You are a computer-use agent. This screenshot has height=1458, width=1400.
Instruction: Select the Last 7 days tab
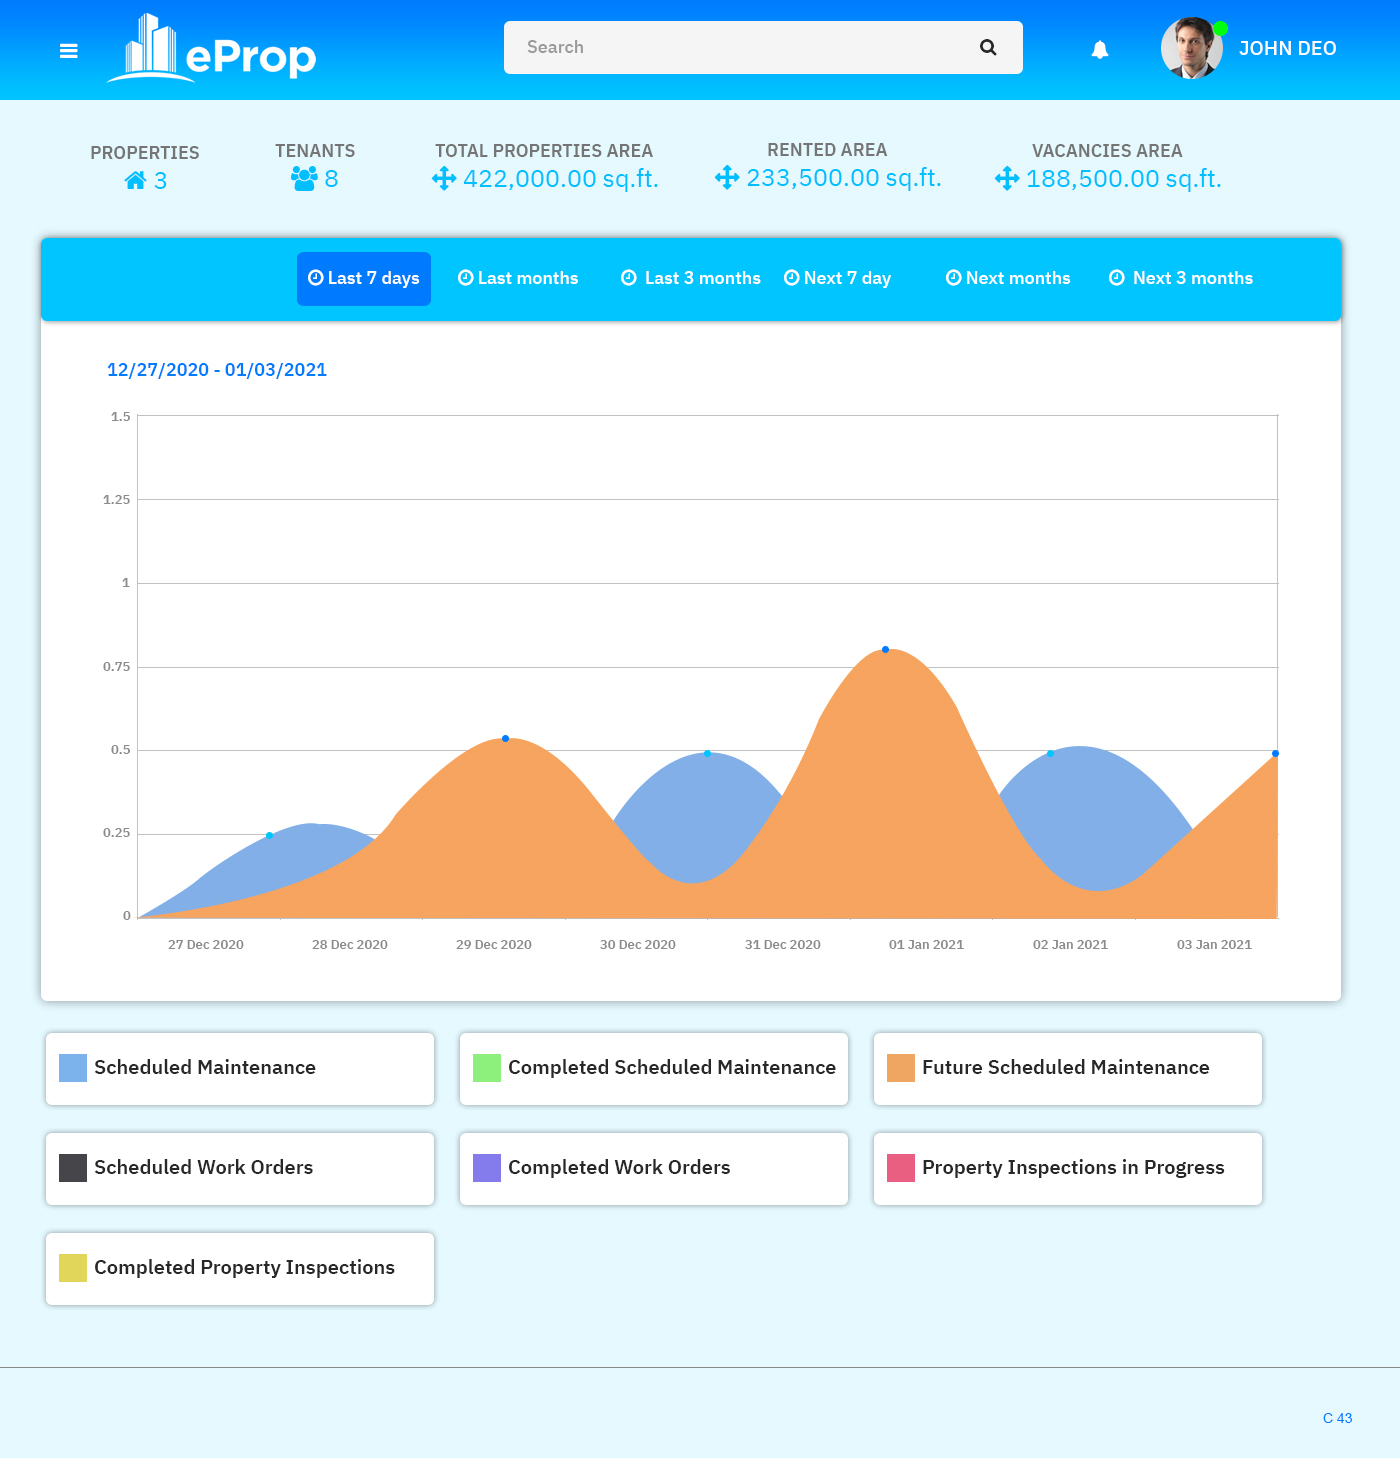364,279
